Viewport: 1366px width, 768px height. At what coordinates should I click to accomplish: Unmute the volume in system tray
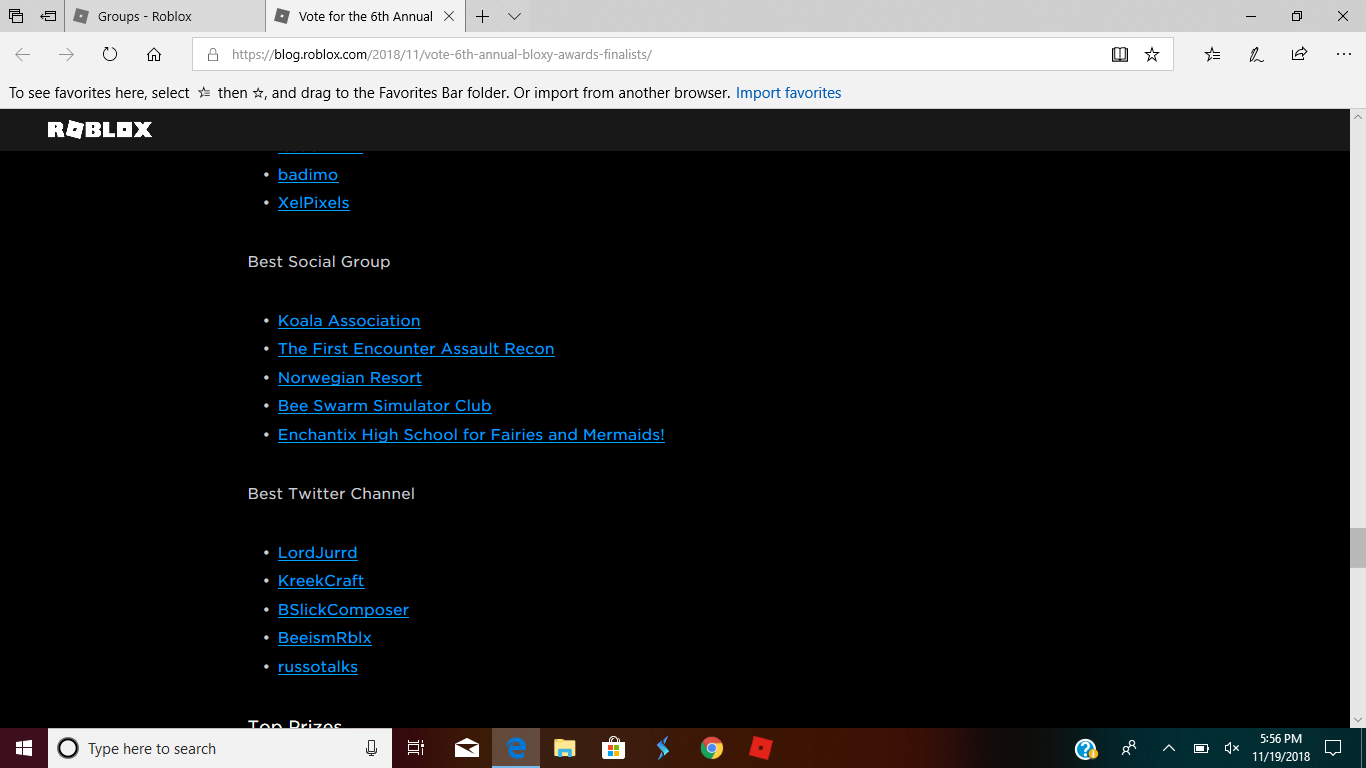point(1231,748)
